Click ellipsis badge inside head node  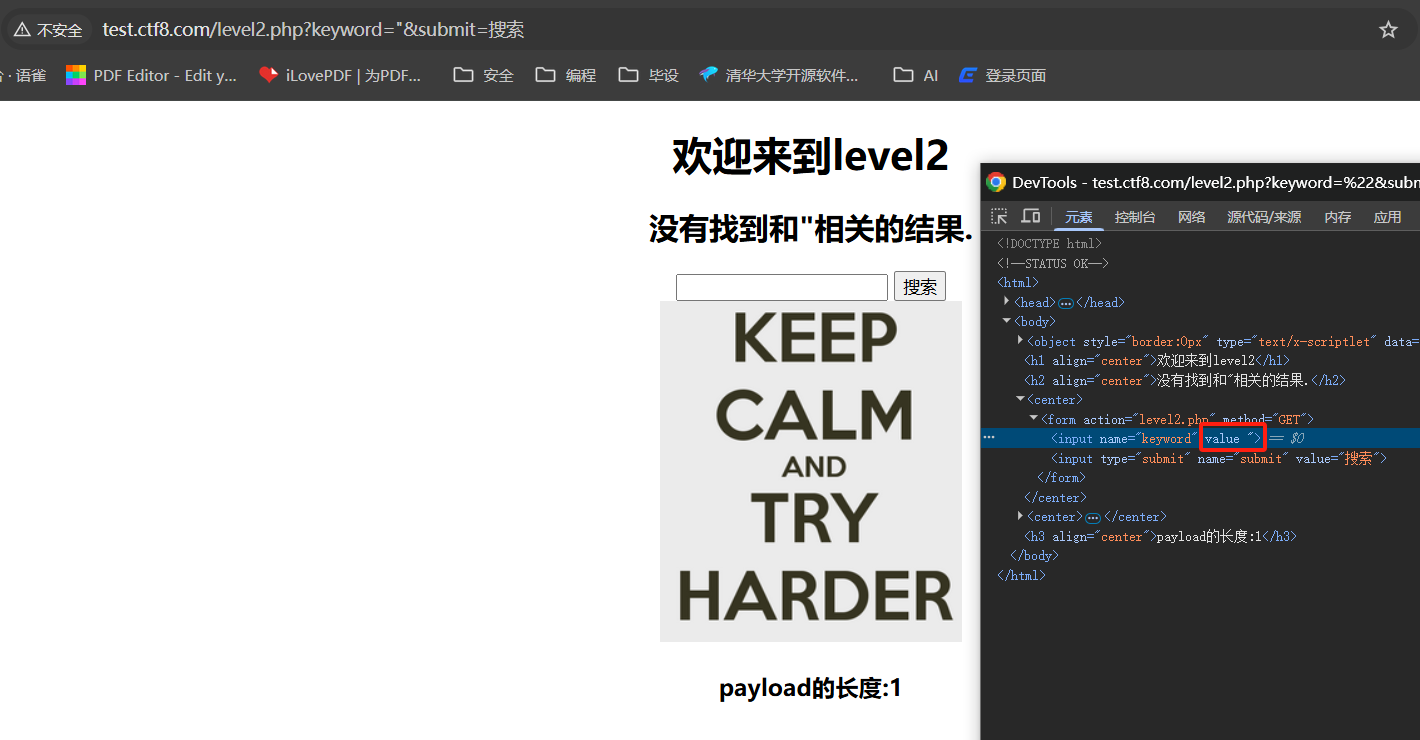(1066, 303)
